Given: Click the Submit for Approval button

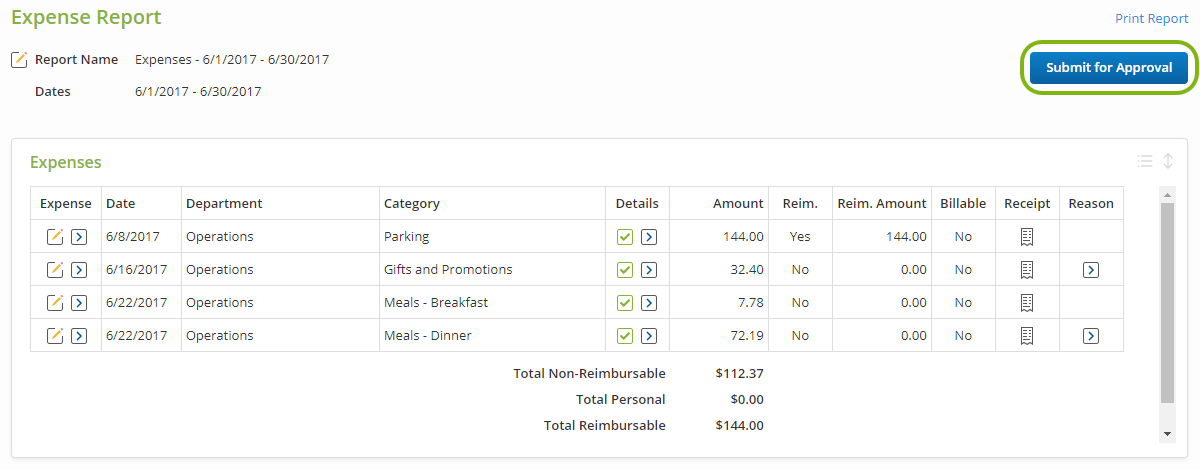Looking at the screenshot, I should (1109, 68).
